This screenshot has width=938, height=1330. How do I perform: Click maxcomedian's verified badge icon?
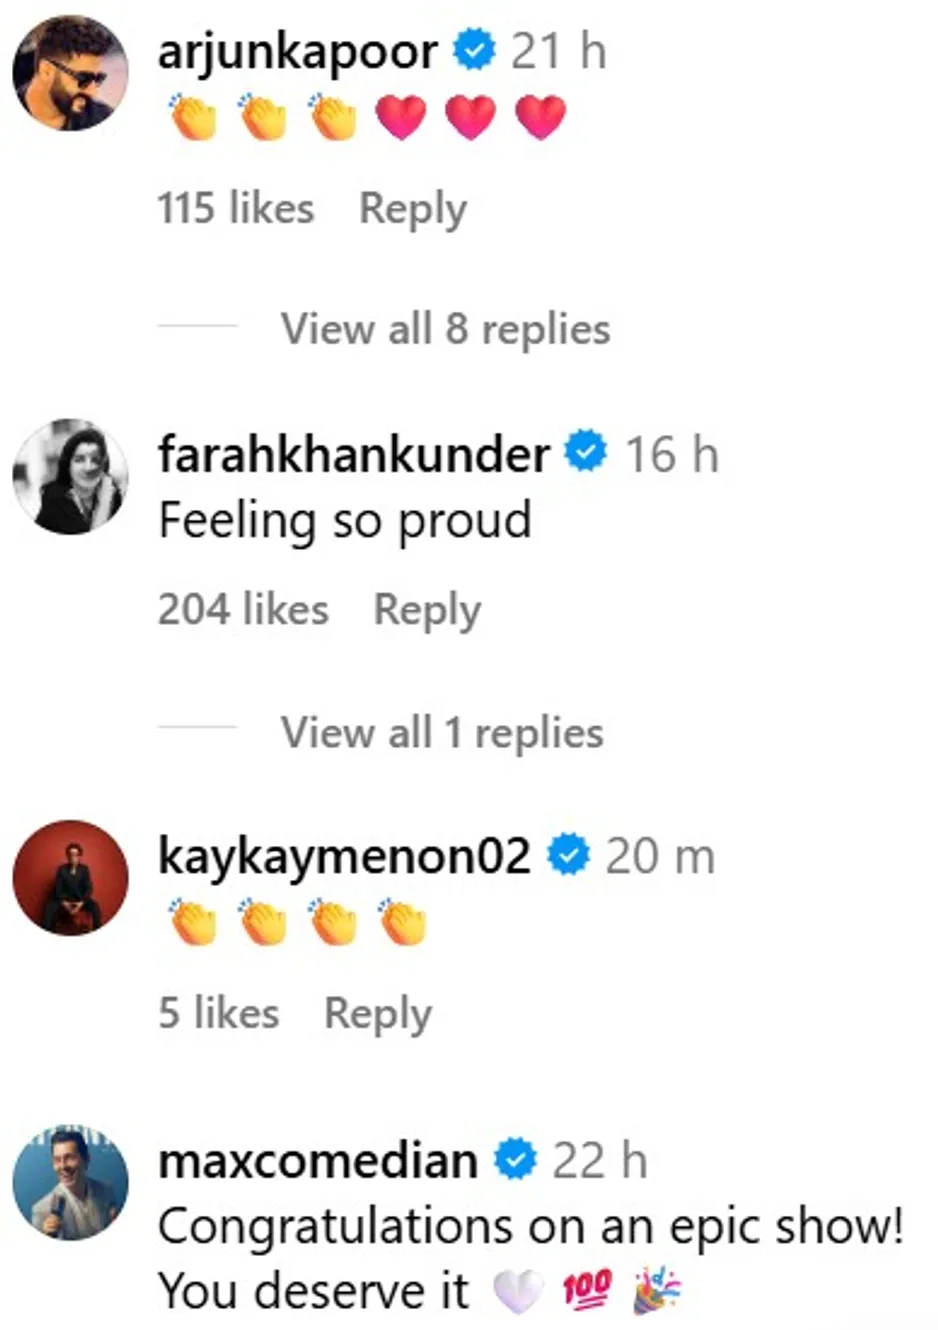(516, 1160)
